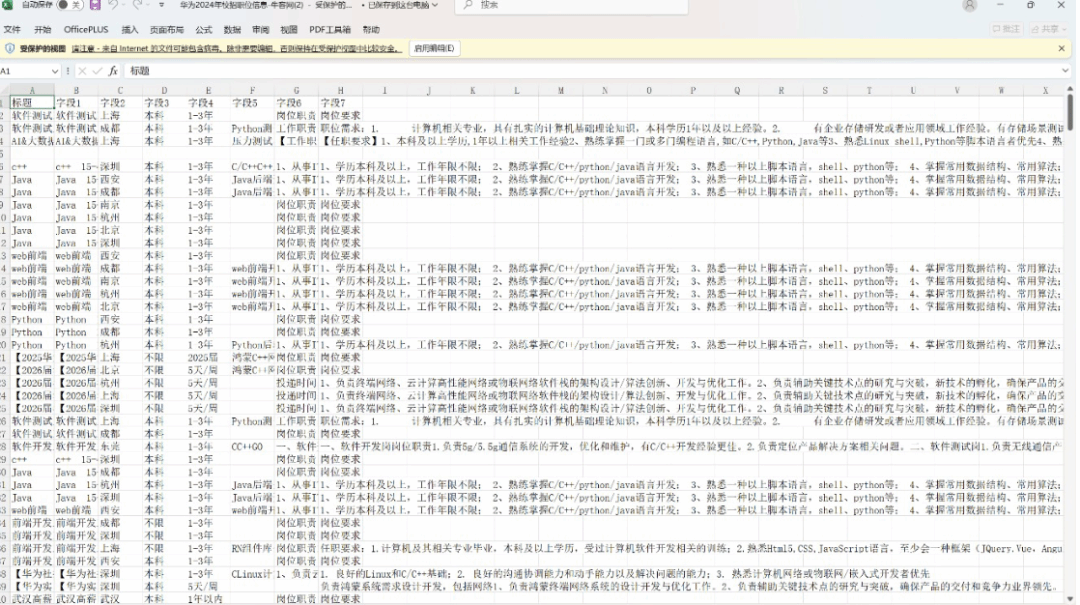Open the OfficePLUS ribbon tab
The height and width of the screenshot is (605, 1080).
tap(86, 30)
